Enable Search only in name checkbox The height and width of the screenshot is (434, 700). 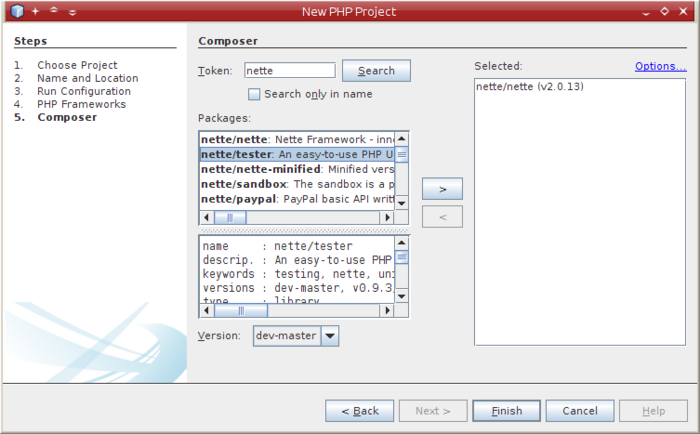click(254, 94)
